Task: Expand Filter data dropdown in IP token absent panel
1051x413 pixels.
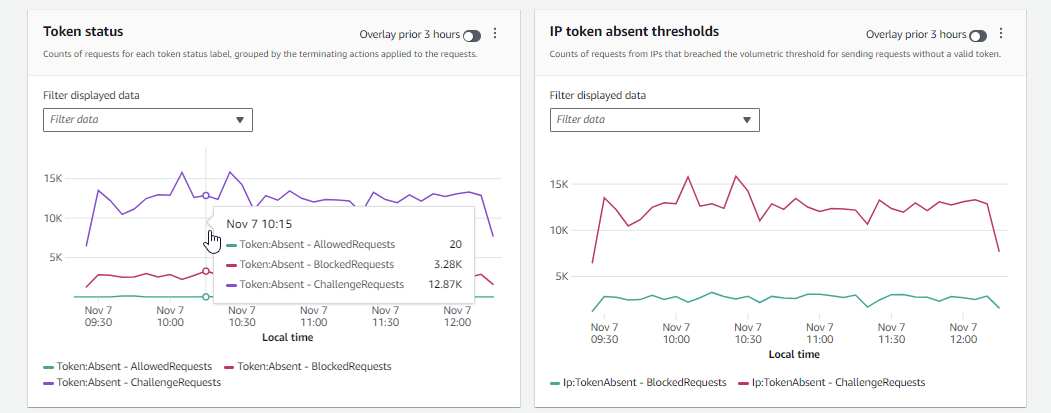Action: click(x=655, y=120)
